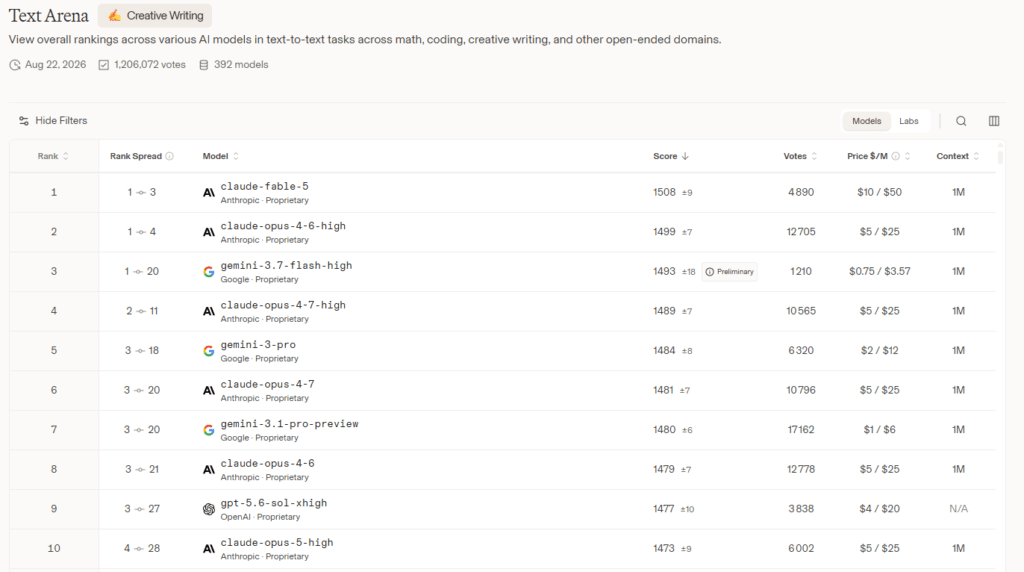
Task: Click the Google logo for gemini-3.7-flash-high
Action: click(208, 272)
